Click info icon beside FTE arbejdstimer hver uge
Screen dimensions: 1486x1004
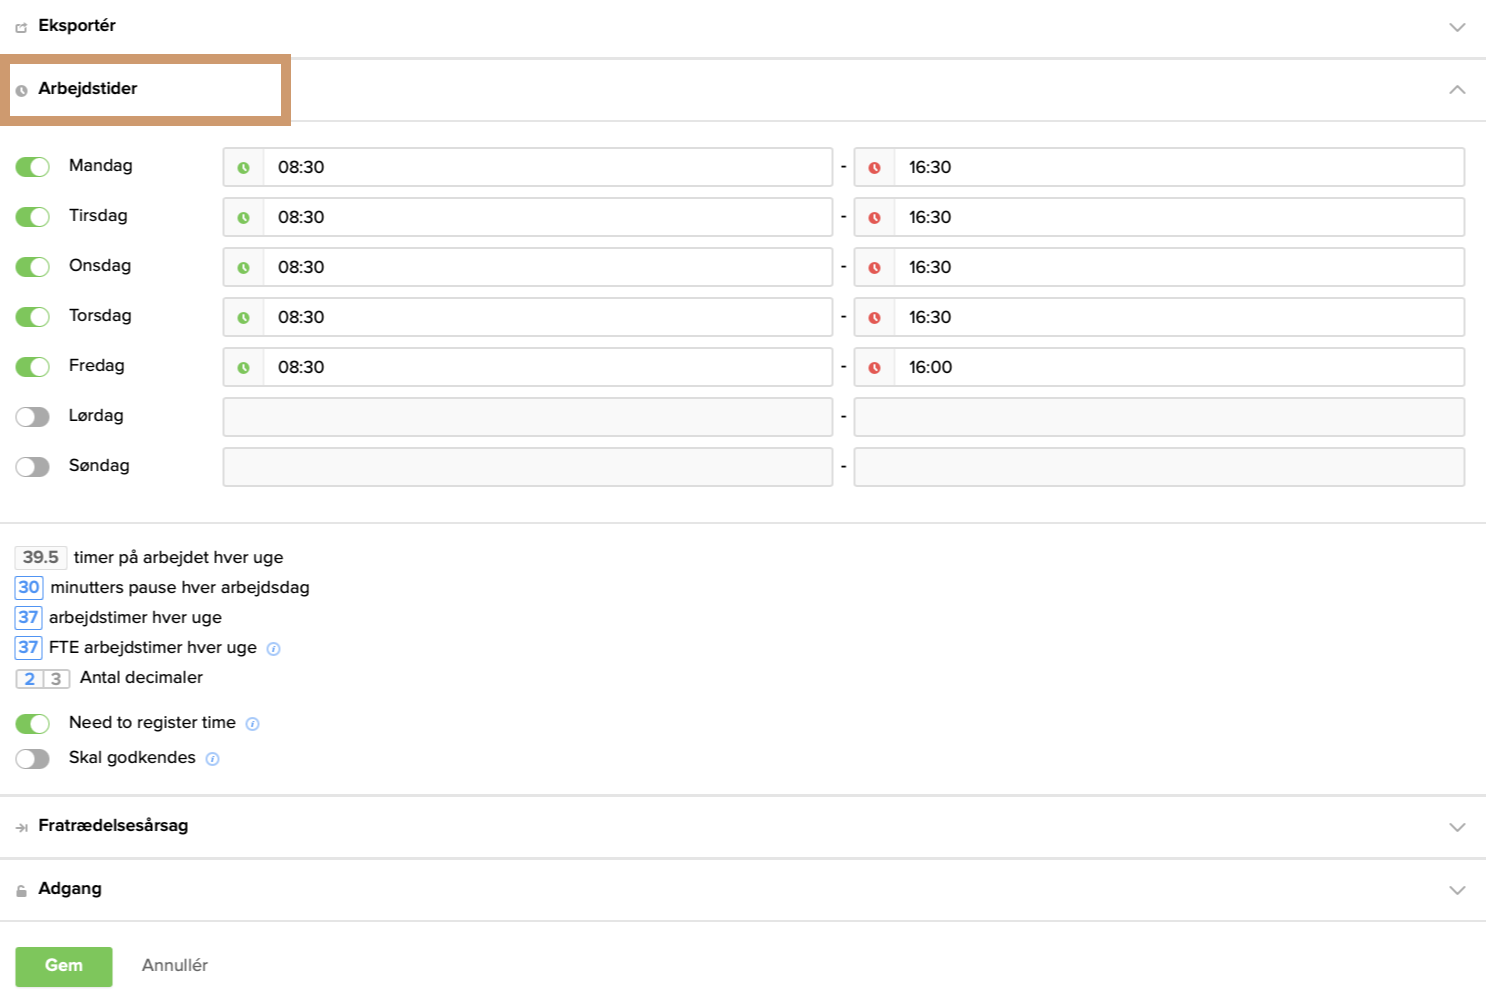(x=274, y=649)
